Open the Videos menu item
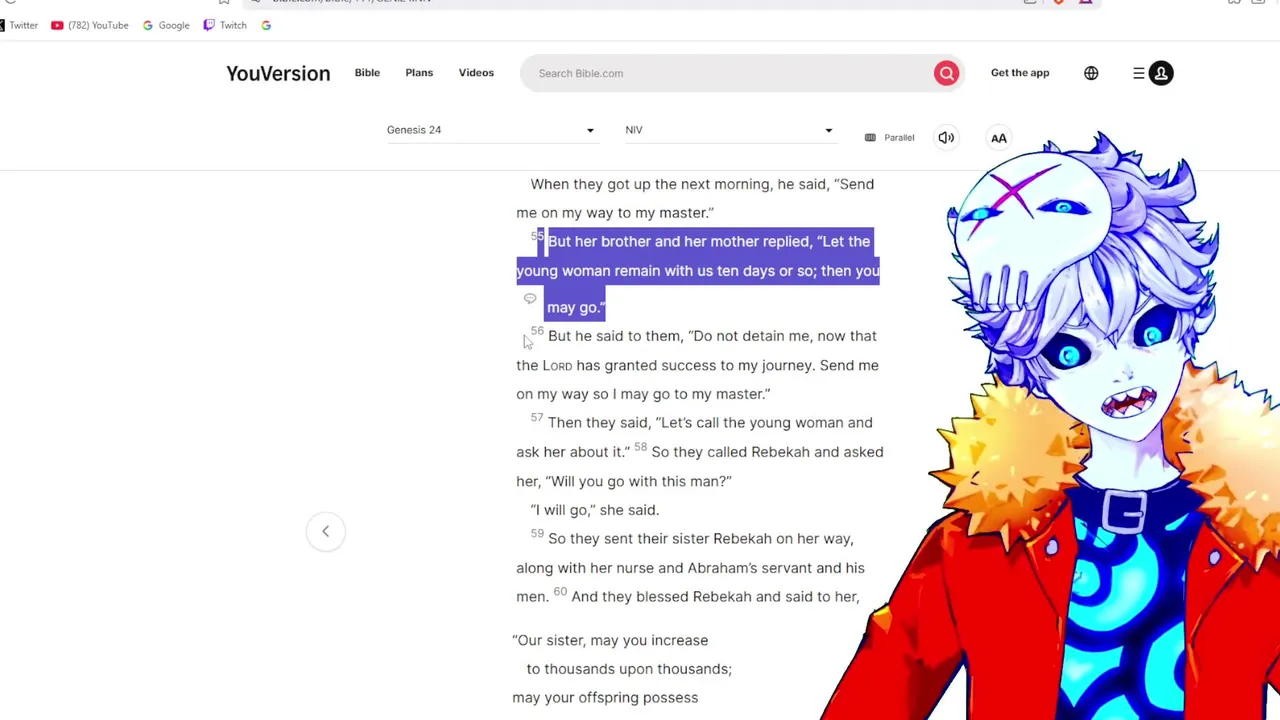Screen dimensions: 1280x720 (x=476, y=73)
